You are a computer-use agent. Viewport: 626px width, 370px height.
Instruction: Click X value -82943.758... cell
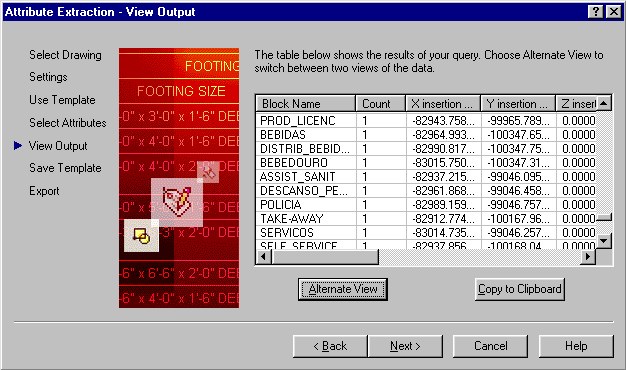pos(443,121)
